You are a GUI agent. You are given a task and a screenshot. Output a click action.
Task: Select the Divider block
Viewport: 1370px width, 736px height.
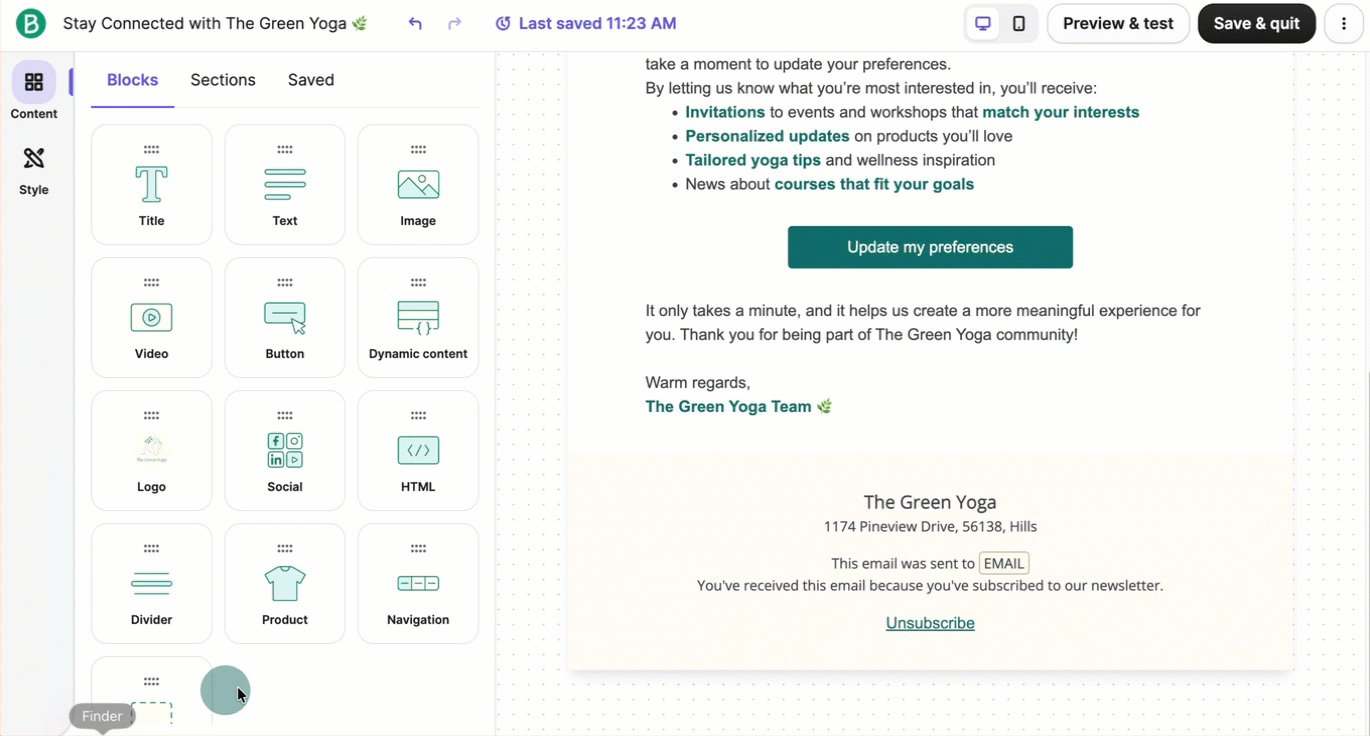[x=151, y=583]
